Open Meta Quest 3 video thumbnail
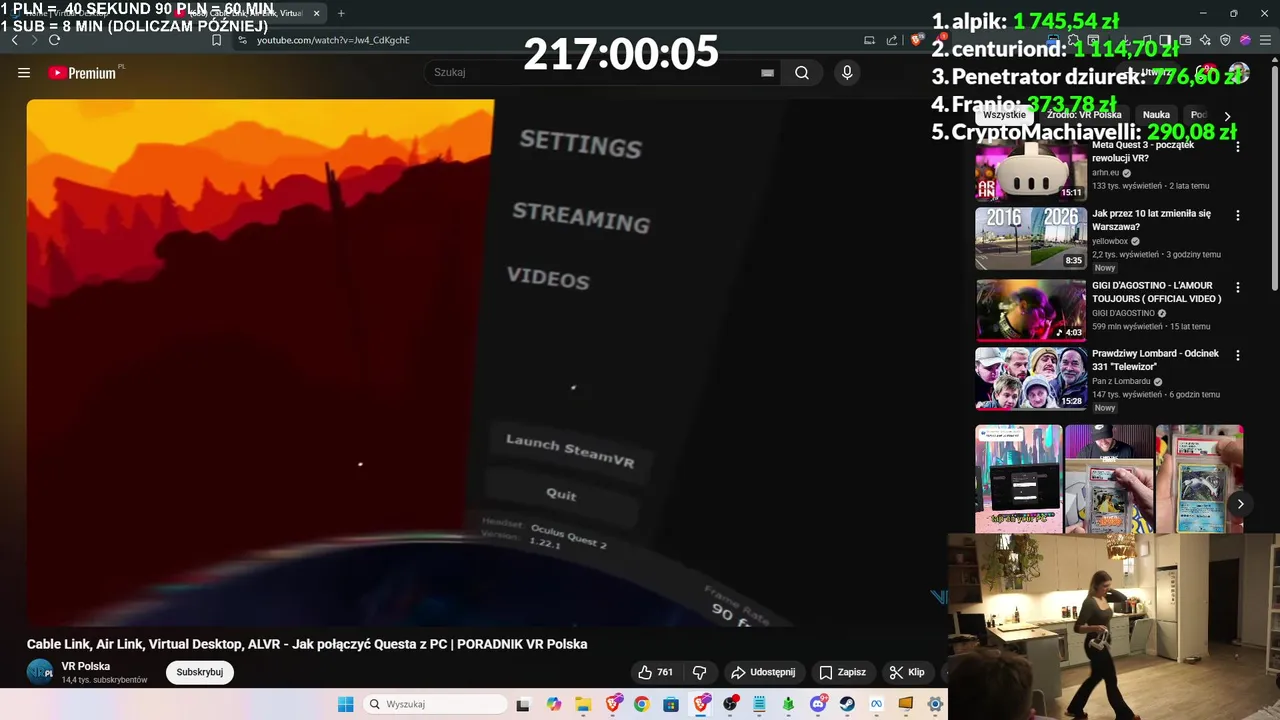Screen dimensions: 1280x720 point(1031,170)
